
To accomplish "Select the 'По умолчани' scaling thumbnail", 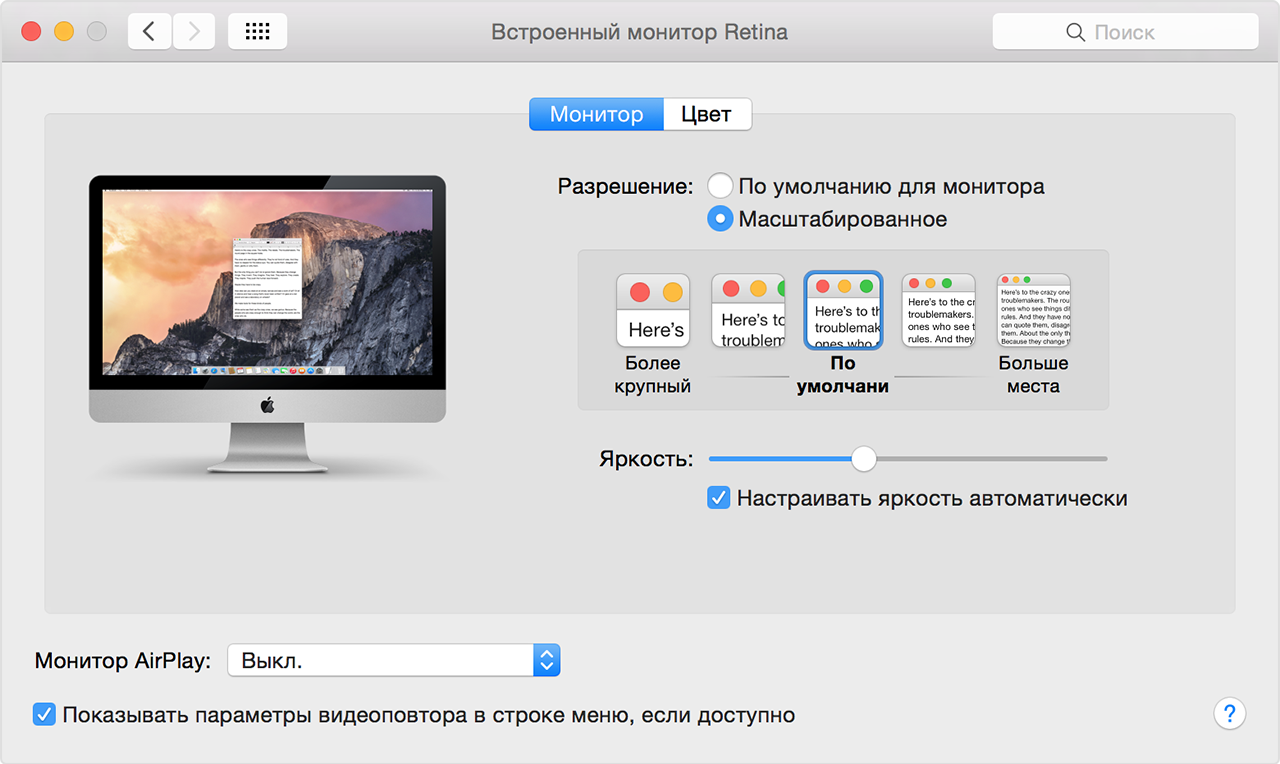I will [x=843, y=310].
